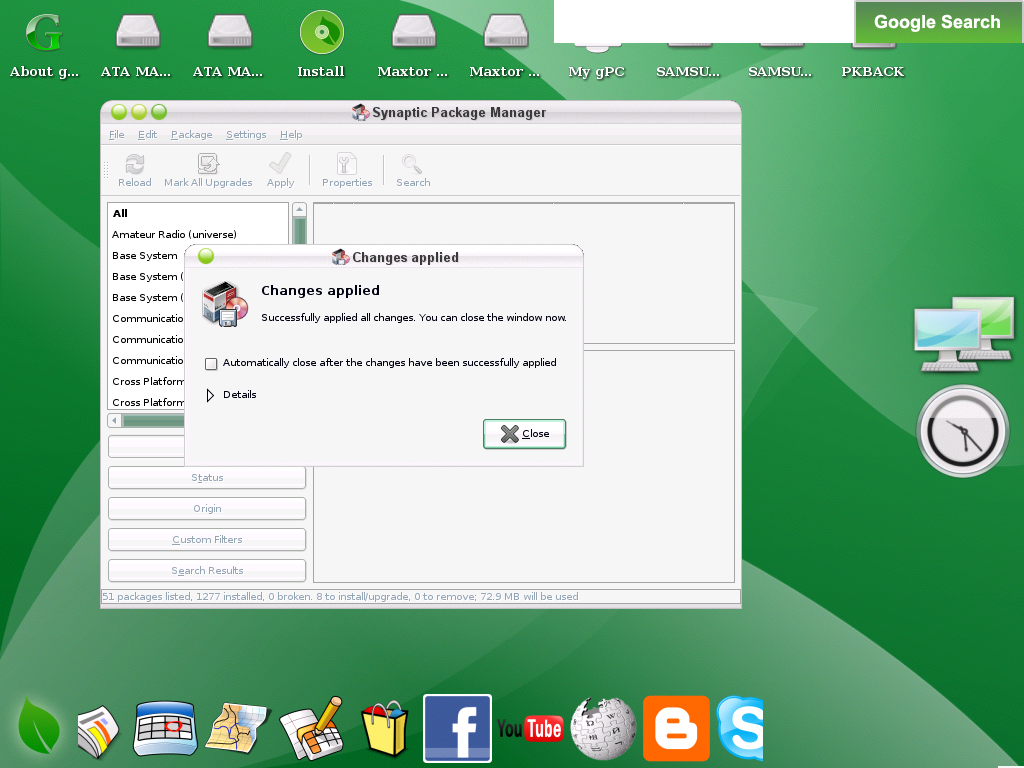Open the Facebook dock icon
This screenshot has height=768, width=1024.
[457, 728]
